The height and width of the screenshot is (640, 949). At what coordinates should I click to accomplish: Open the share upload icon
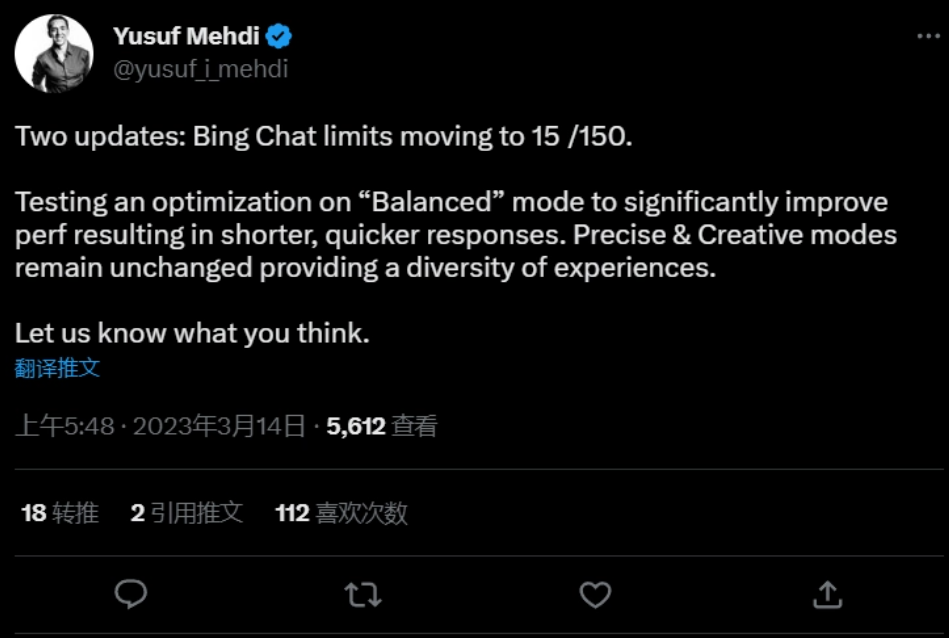[x=827, y=594]
